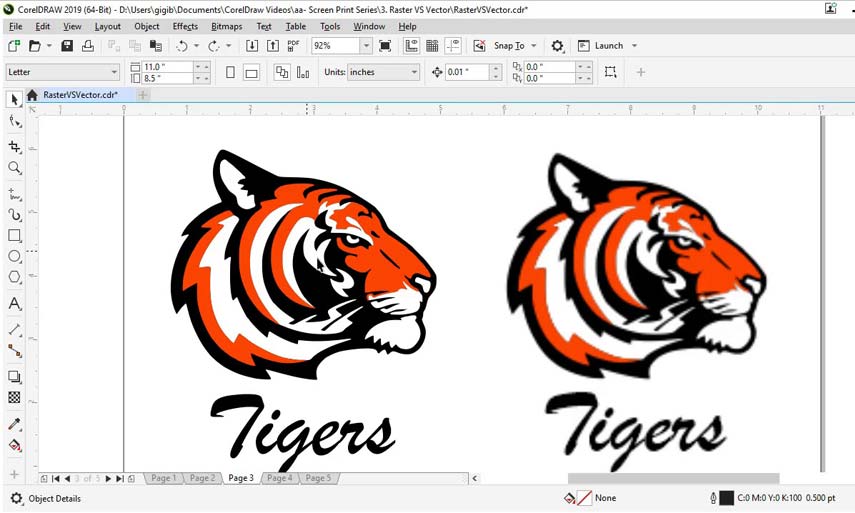Select the Crop tool
855x513 pixels.
(x=14, y=146)
